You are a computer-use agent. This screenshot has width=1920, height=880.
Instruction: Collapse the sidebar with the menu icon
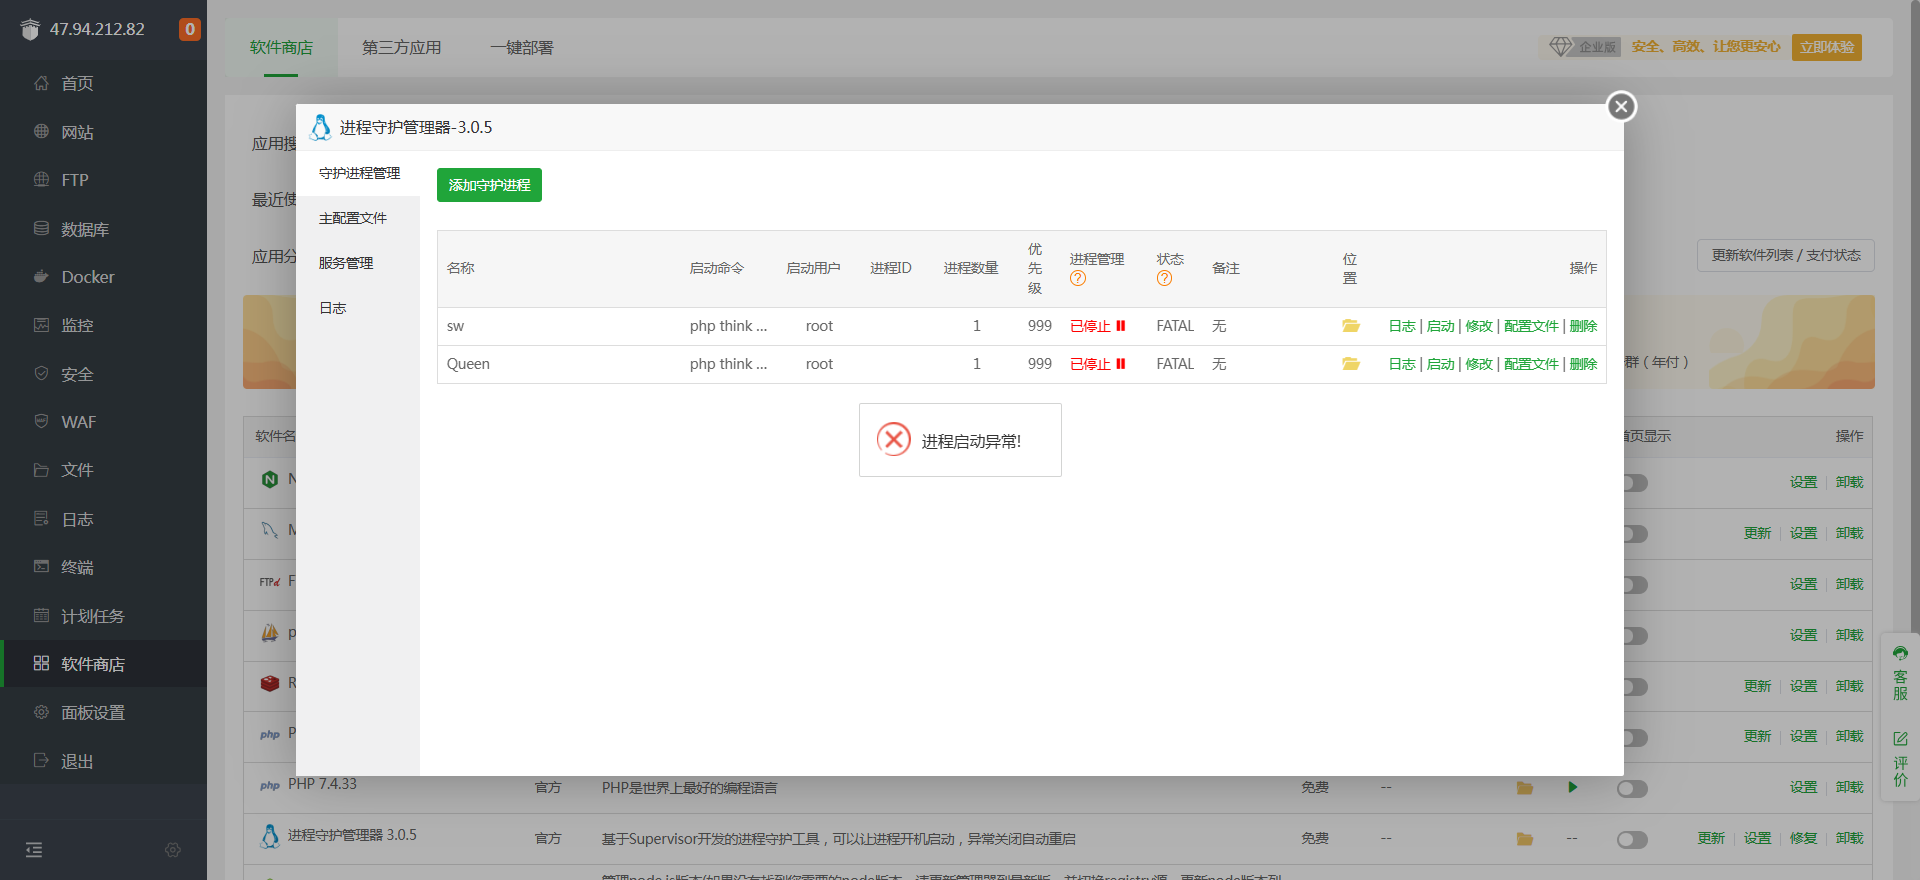(x=34, y=850)
